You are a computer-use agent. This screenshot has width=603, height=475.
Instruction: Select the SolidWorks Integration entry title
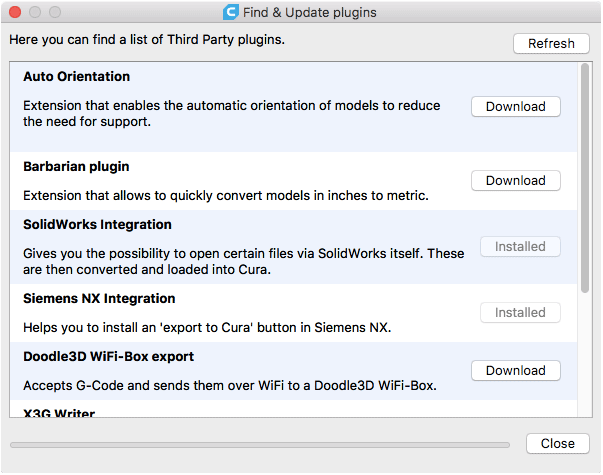pos(97,225)
